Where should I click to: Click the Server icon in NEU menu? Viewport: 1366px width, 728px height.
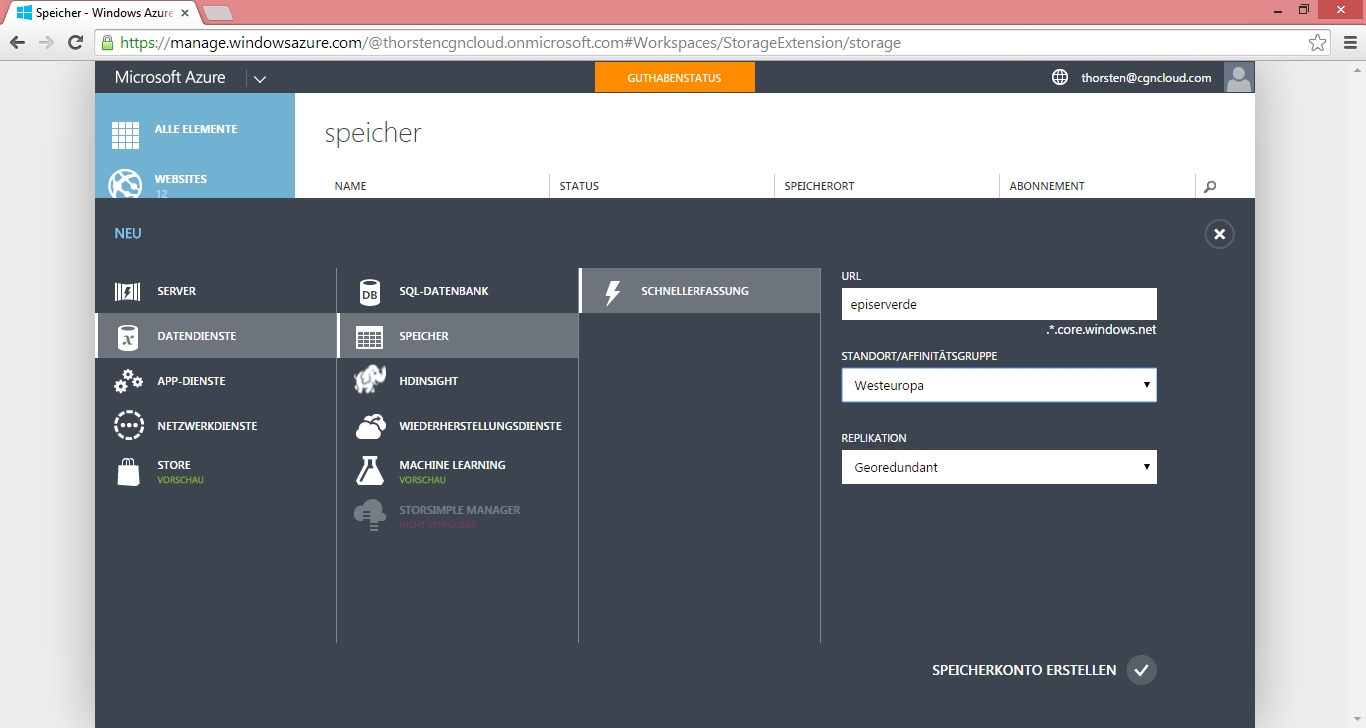[128, 291]
